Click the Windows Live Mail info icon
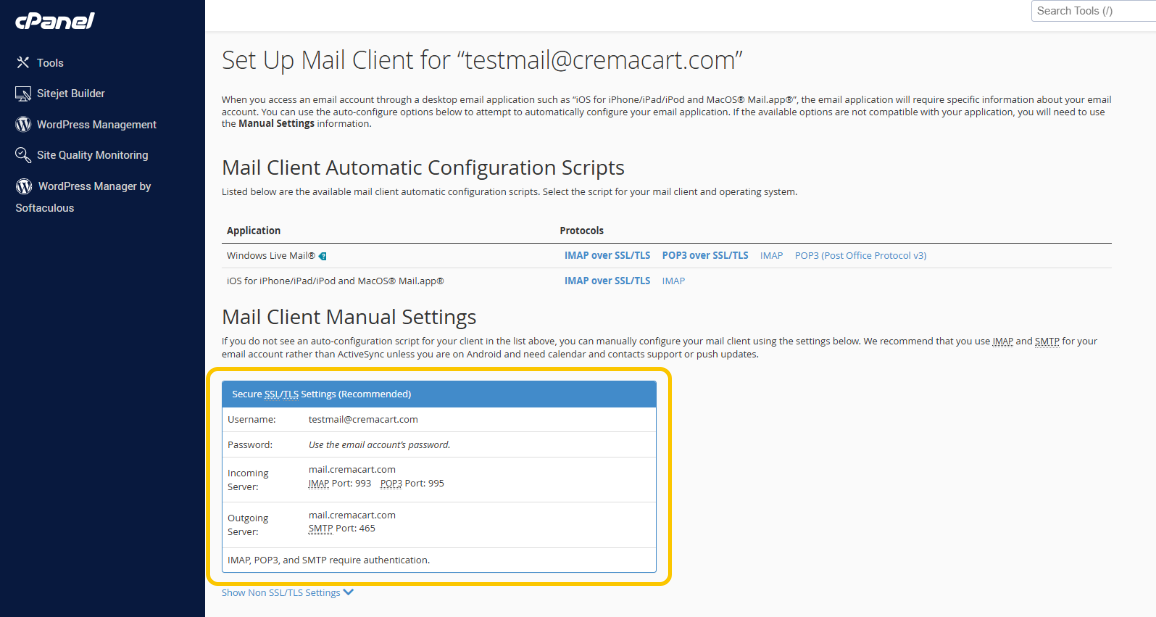Image resolution: width=1156 pixels, height=617 pixels. 322,256
